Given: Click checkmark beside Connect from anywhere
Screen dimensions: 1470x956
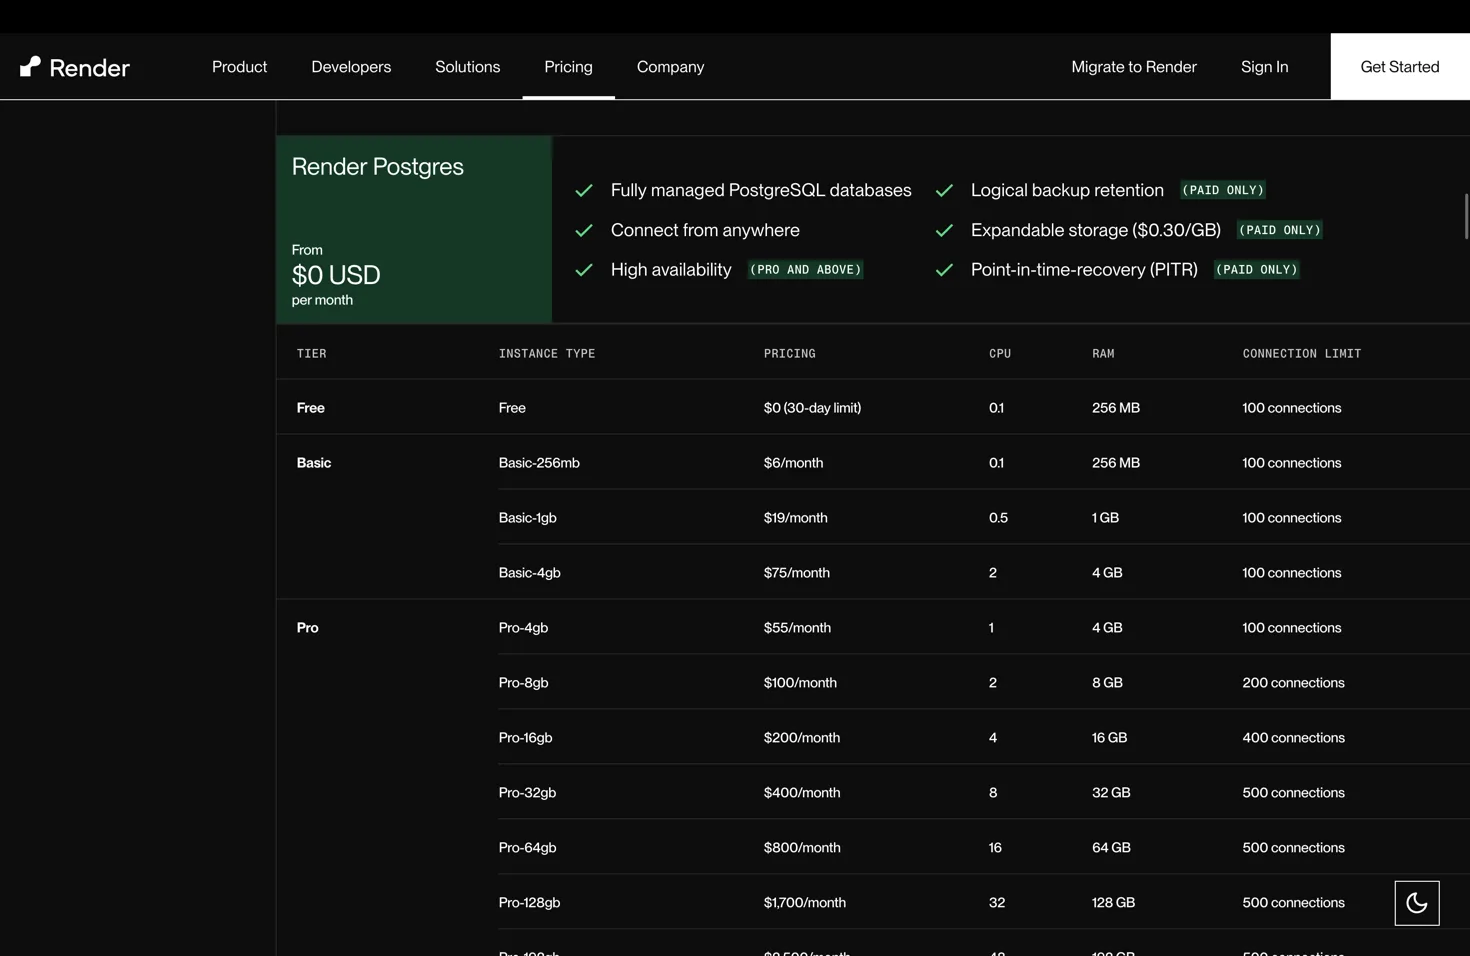Looking at the screenshot, I should (584, 230).
